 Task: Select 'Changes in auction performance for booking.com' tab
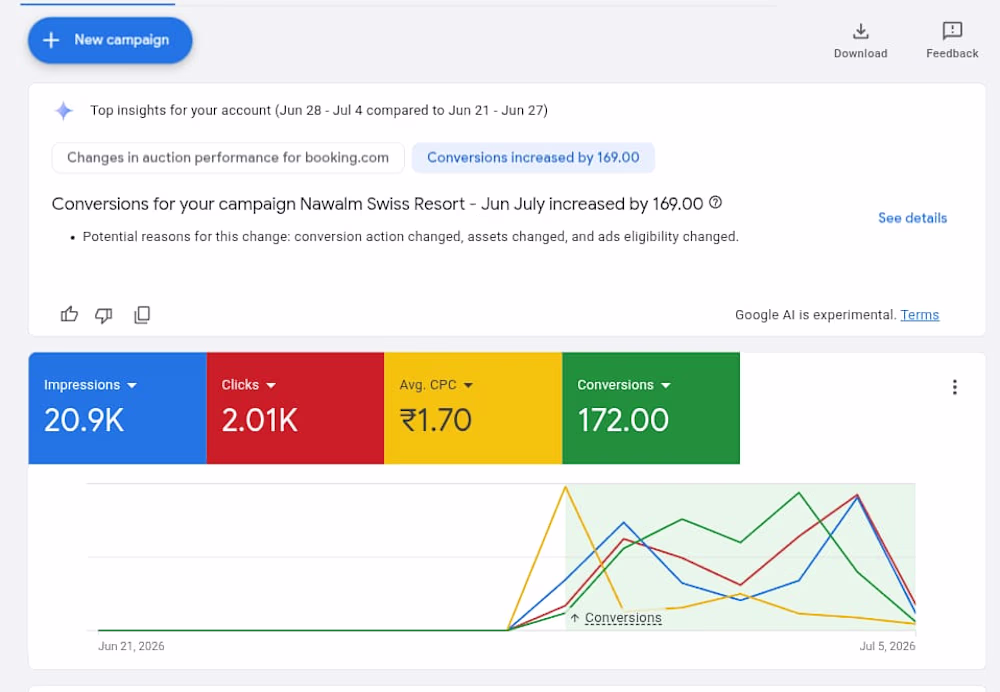228,158
